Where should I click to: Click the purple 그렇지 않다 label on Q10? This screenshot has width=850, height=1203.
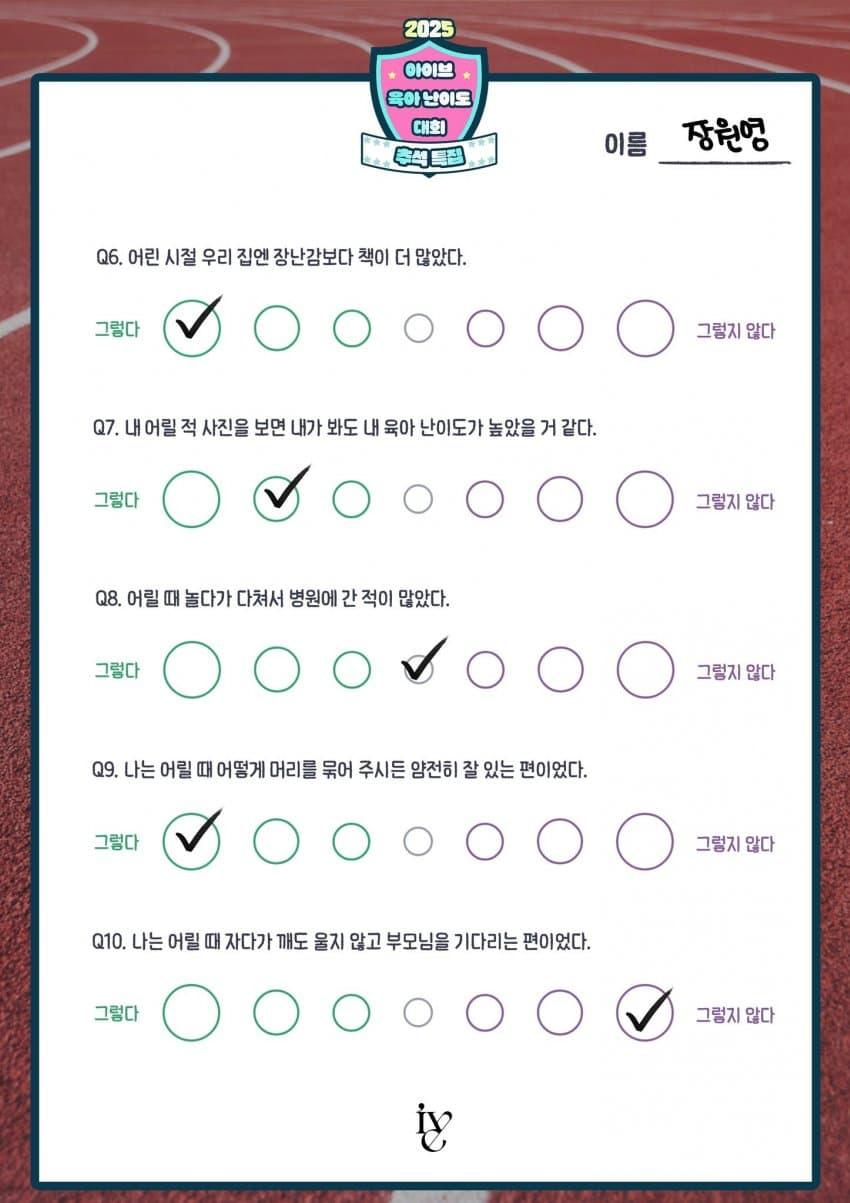coord(735,1015)
